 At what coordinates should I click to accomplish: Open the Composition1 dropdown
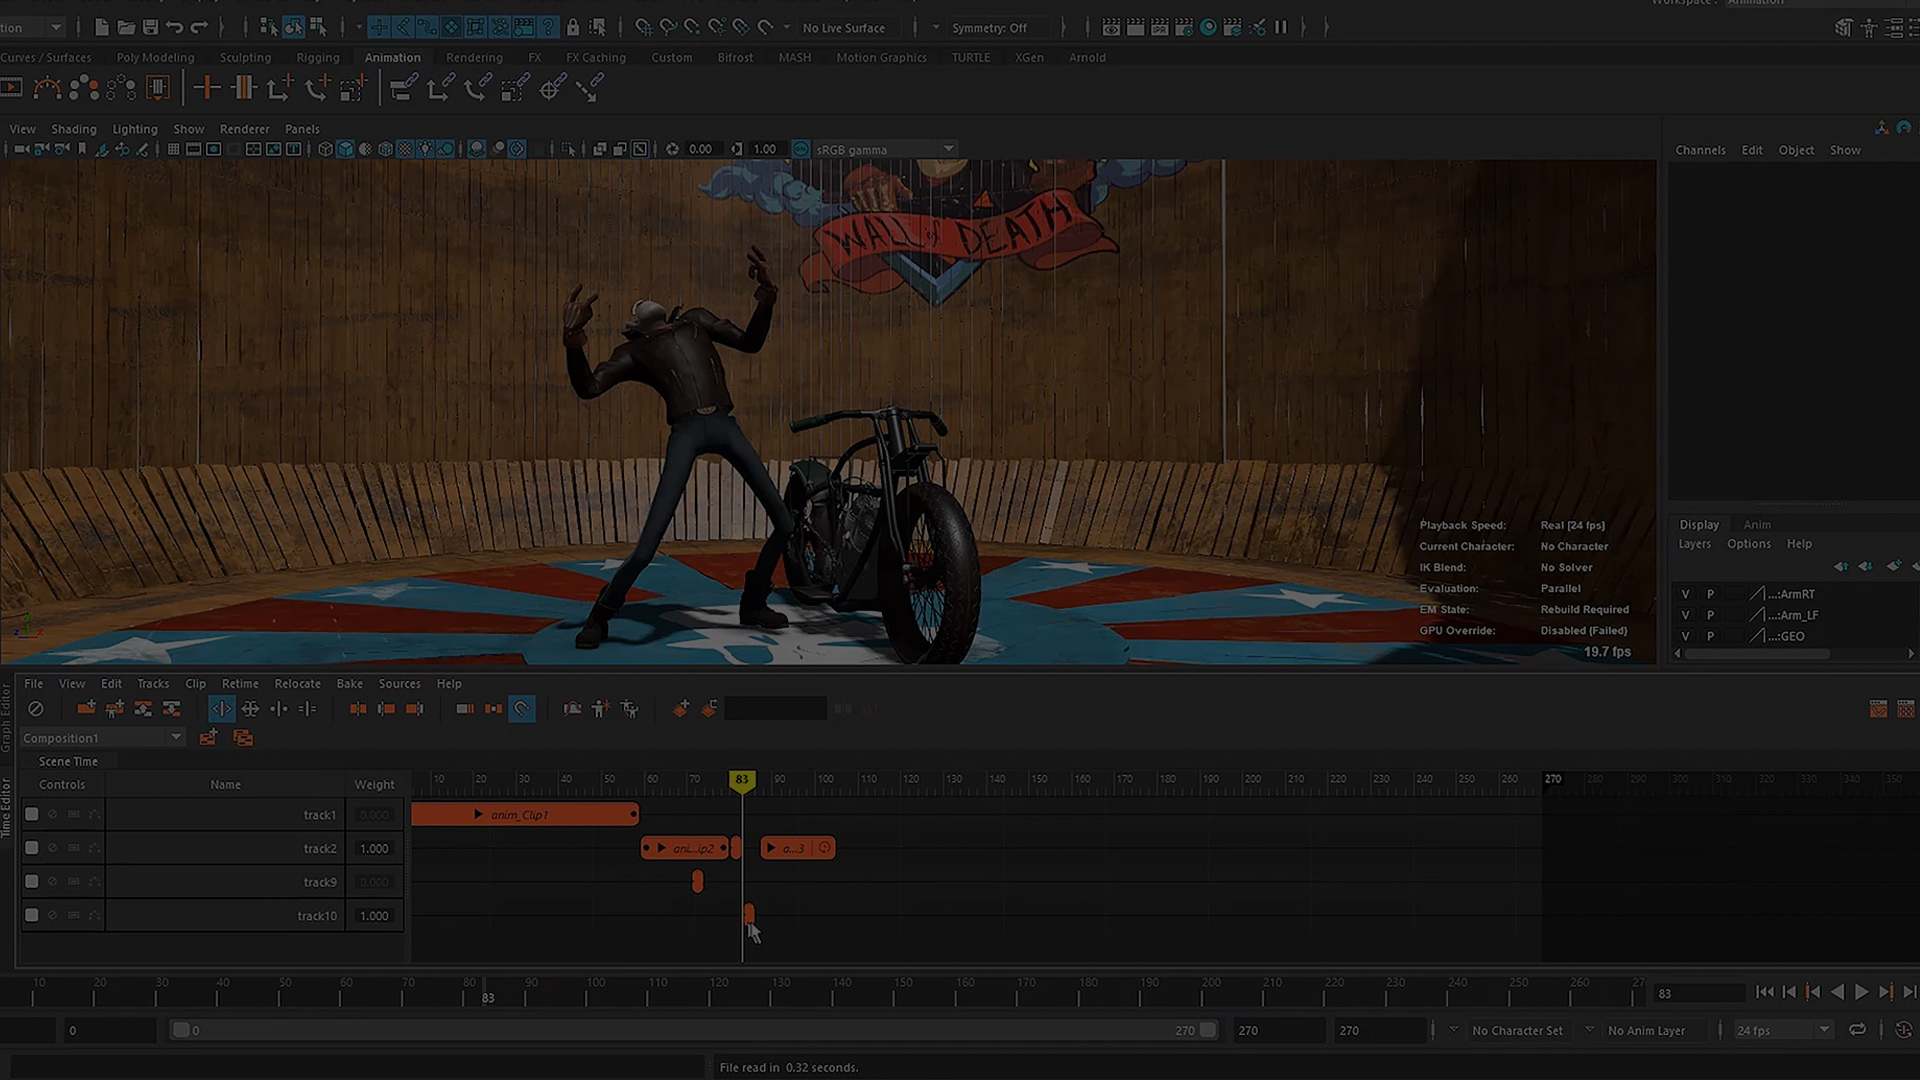click(176, 738)
